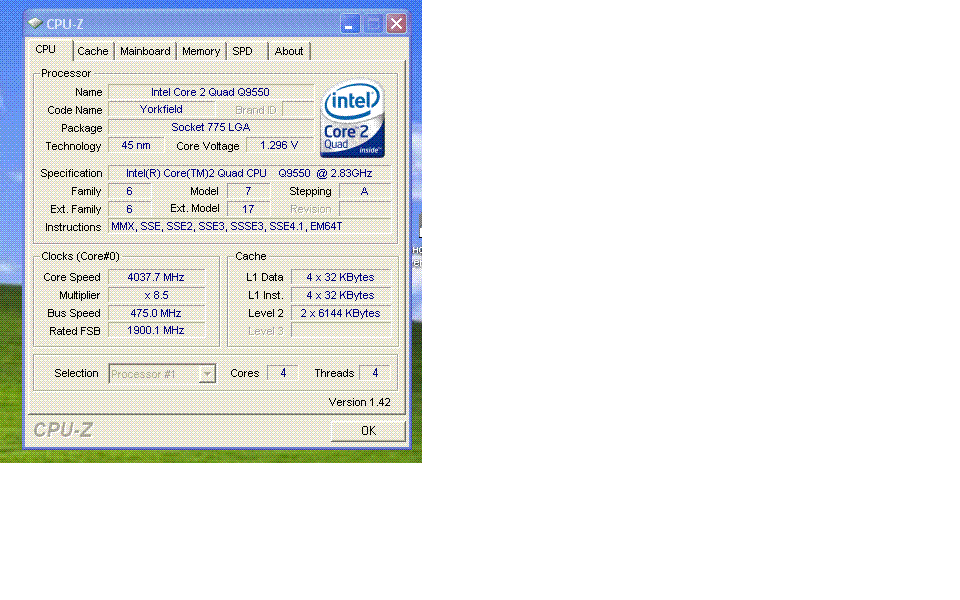This screenshot has width=960, height=600.
Task: Click the processor name Intel Core 2 Quad Q9550
Action: tap(211, 92)
